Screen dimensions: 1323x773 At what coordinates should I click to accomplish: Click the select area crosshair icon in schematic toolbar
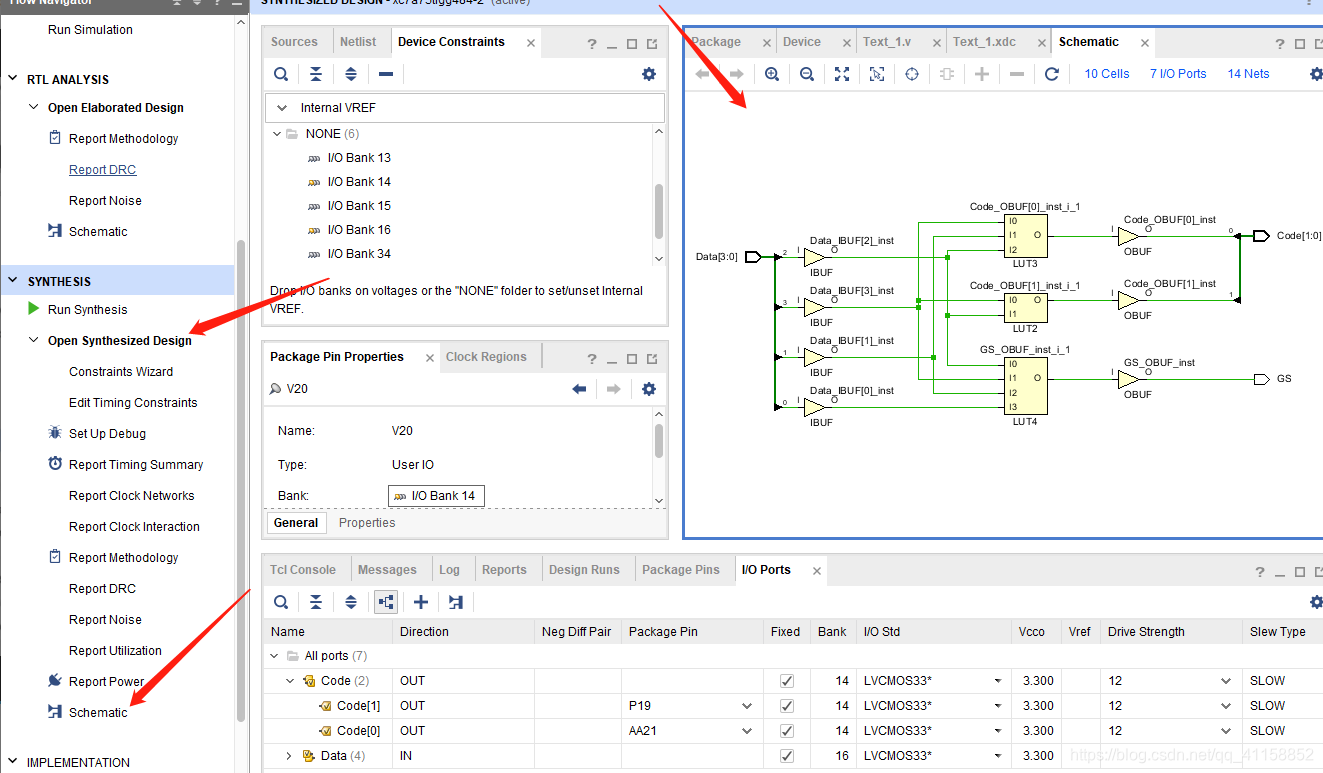[x=912, y=74]
